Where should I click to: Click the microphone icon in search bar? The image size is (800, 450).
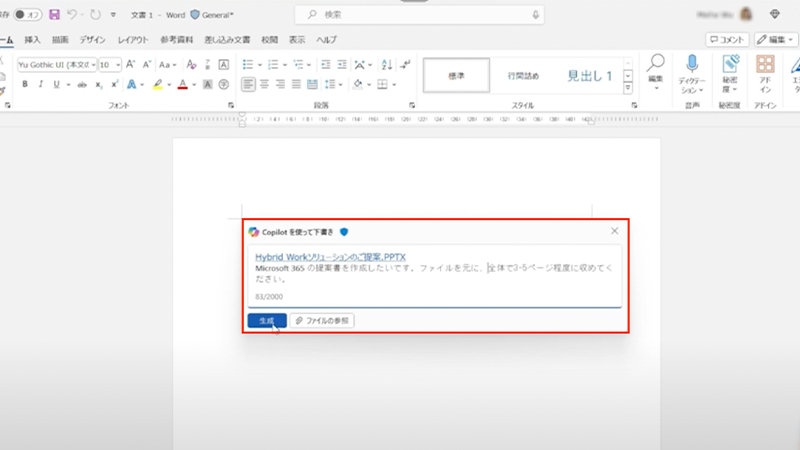536,15
